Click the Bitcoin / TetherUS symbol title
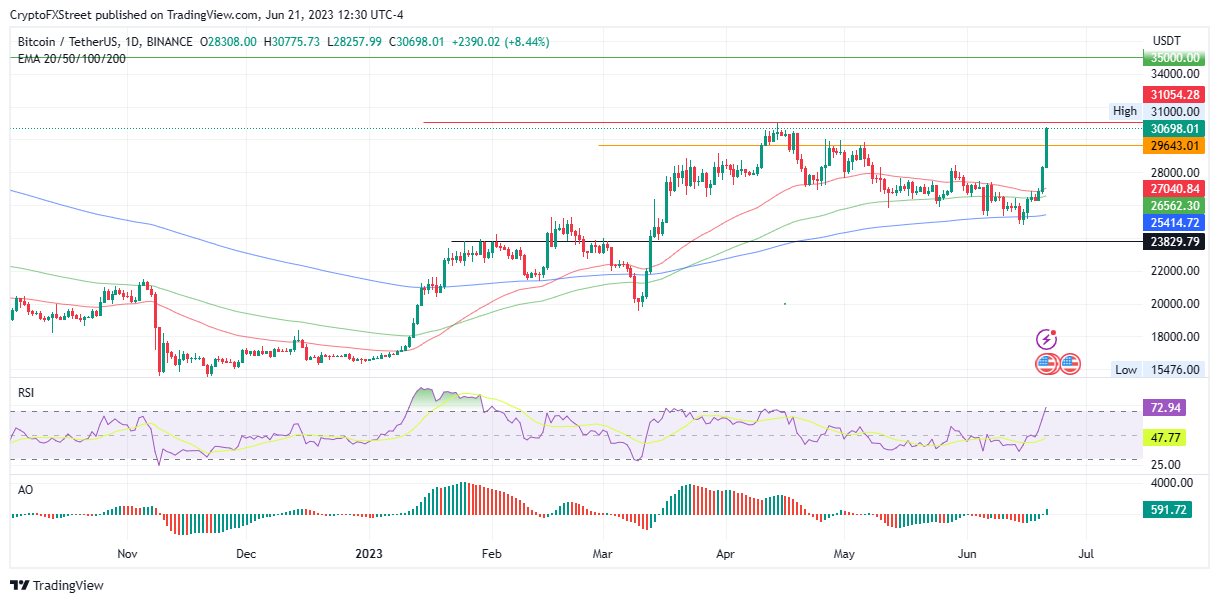This screenshot has height=603, width=1219. coord(78,42)
